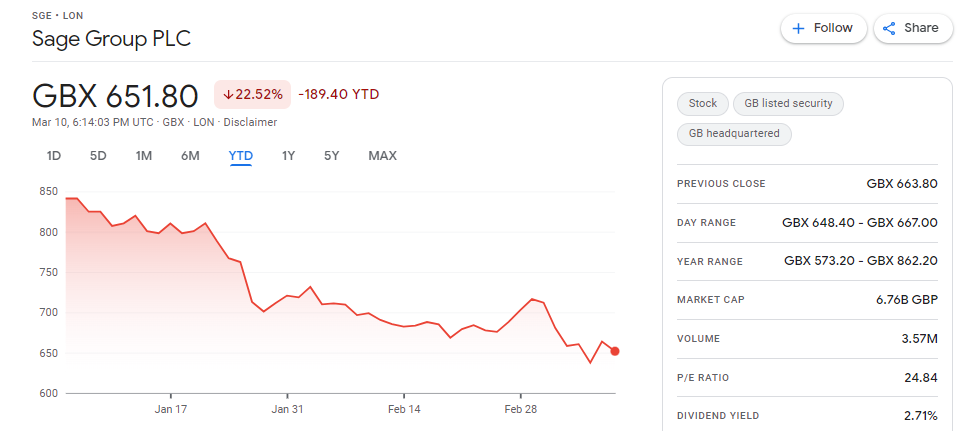The image size is (962, 431).
Task: Click the Feb 28 date on chart axis
Action: pos(521,410)
